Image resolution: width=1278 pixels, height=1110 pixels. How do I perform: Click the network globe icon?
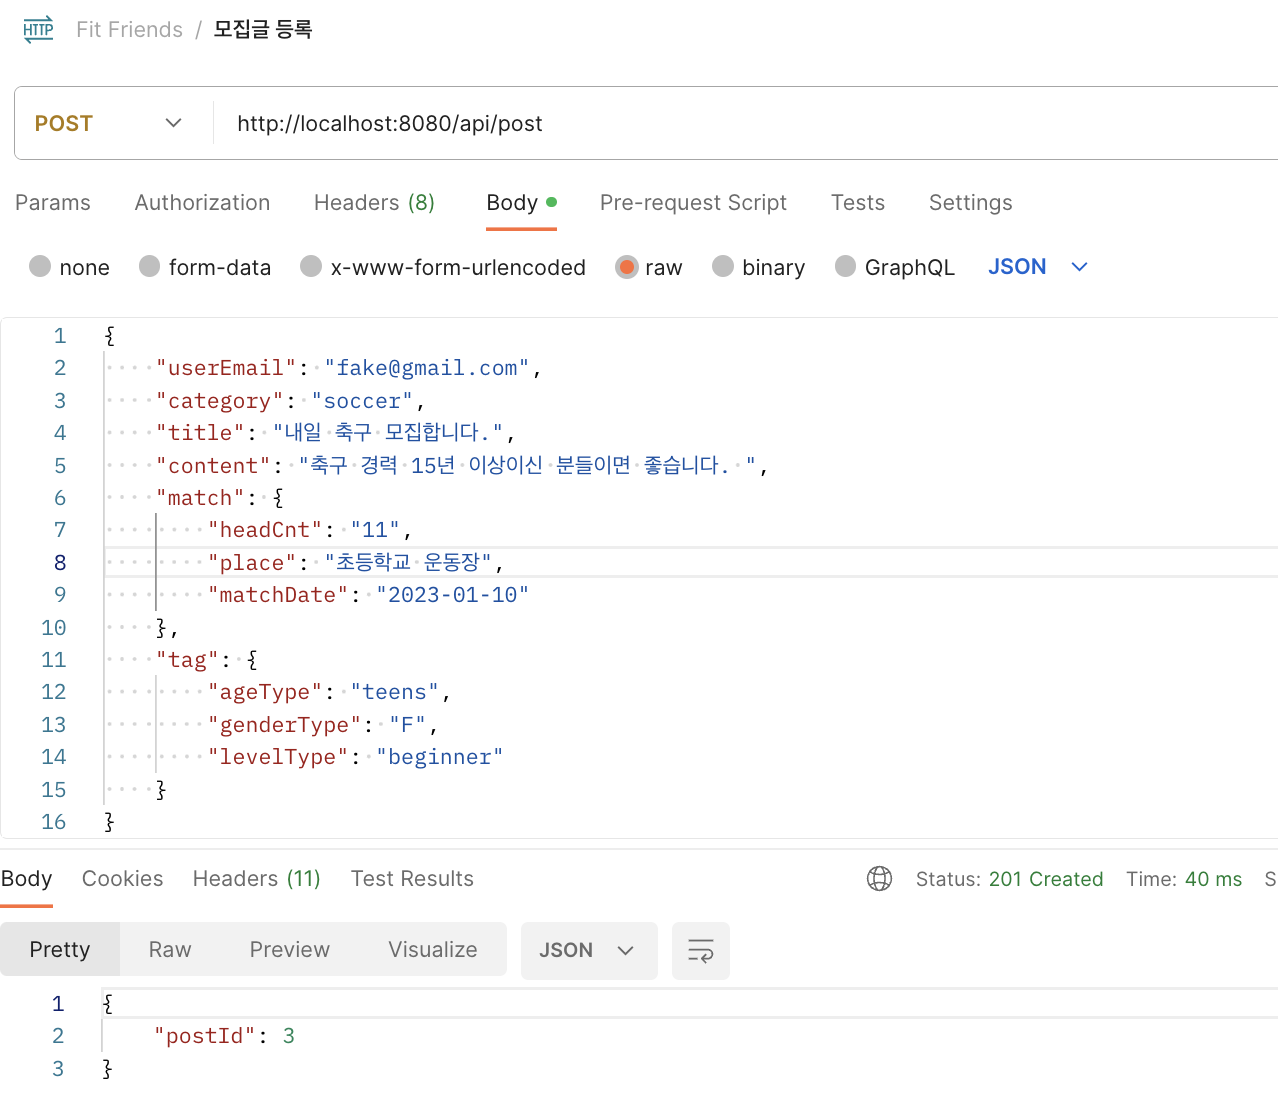point(879,879)
